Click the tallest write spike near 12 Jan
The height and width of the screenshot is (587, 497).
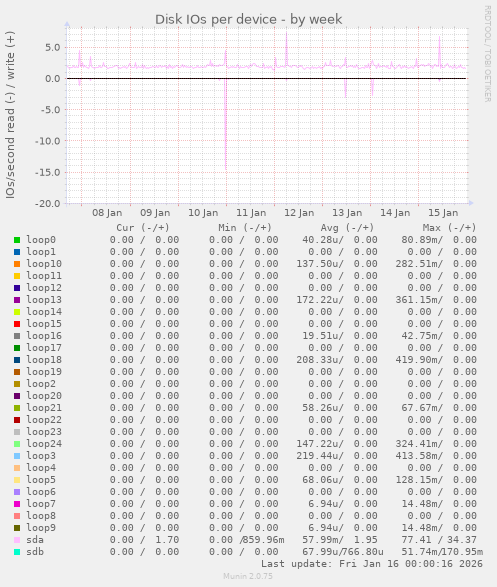tap(287, 49)
